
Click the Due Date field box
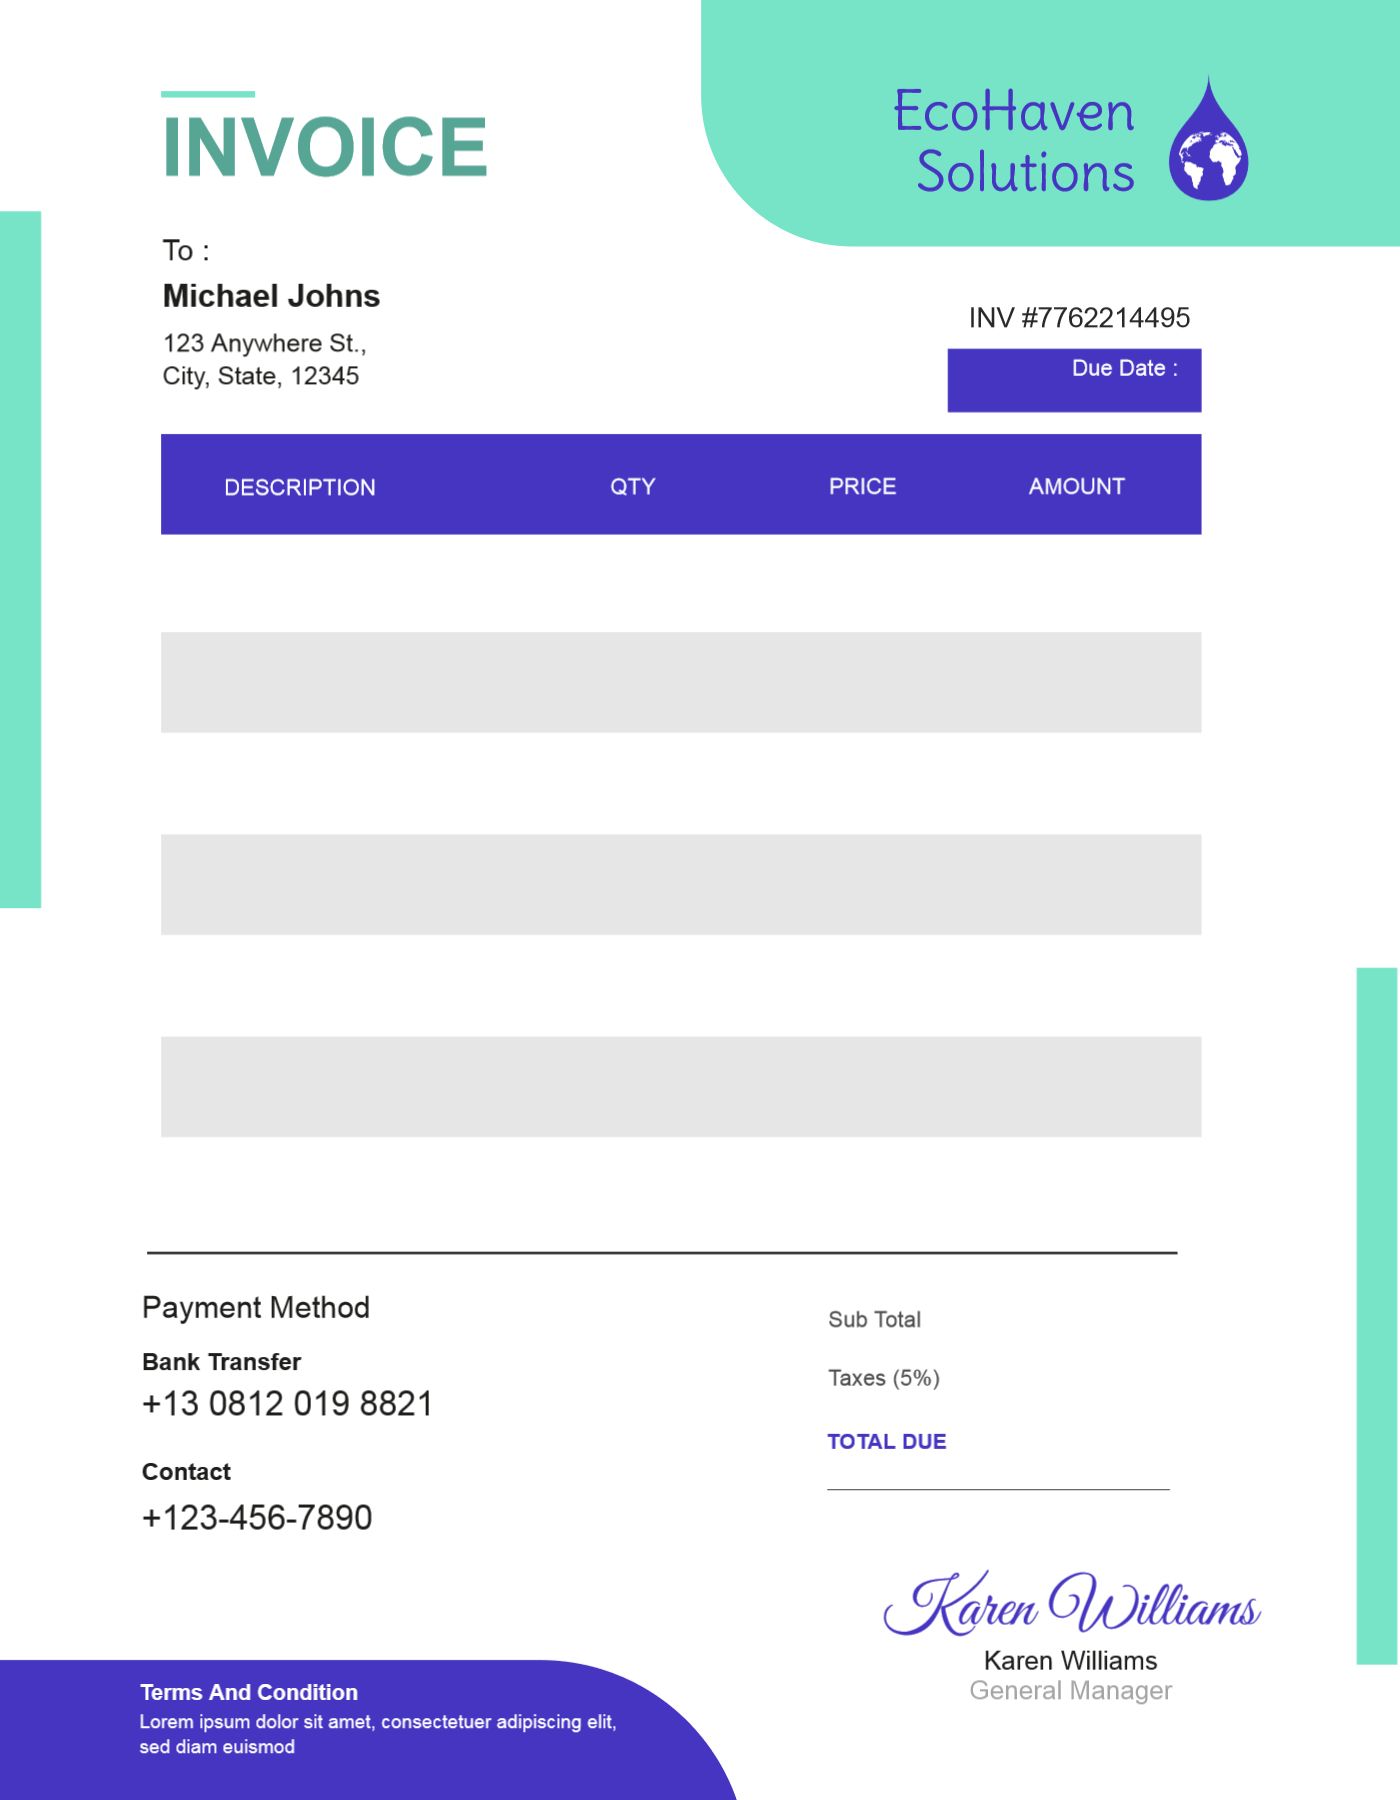[1074, 380]
